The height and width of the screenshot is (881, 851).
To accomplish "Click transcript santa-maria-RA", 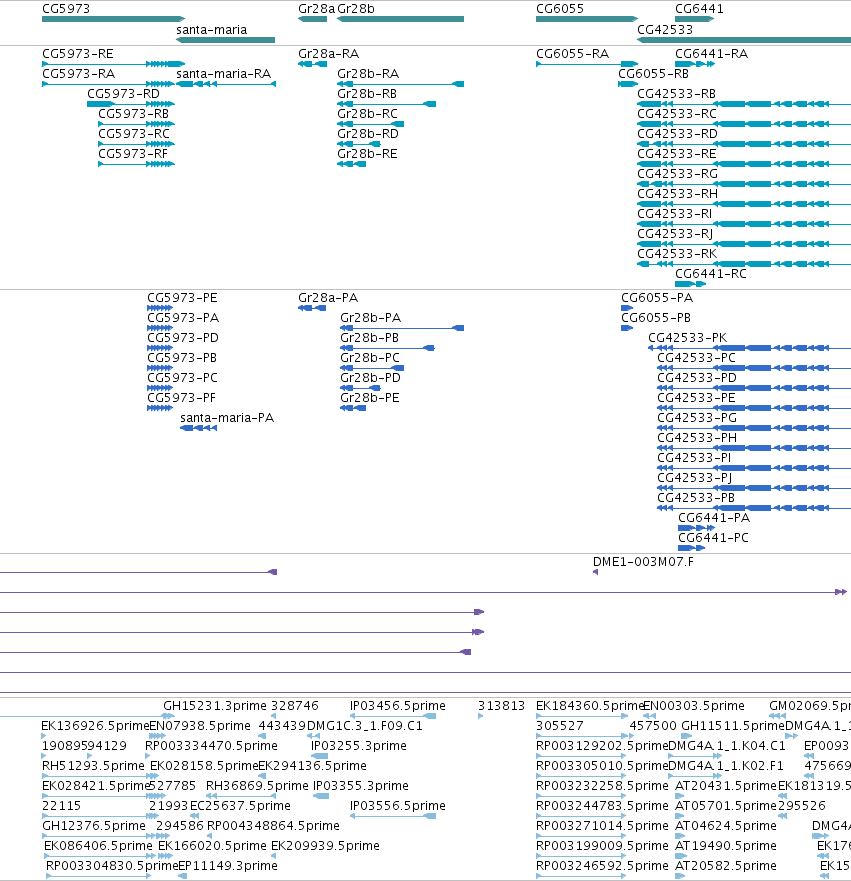I will (x=226, y=84).
